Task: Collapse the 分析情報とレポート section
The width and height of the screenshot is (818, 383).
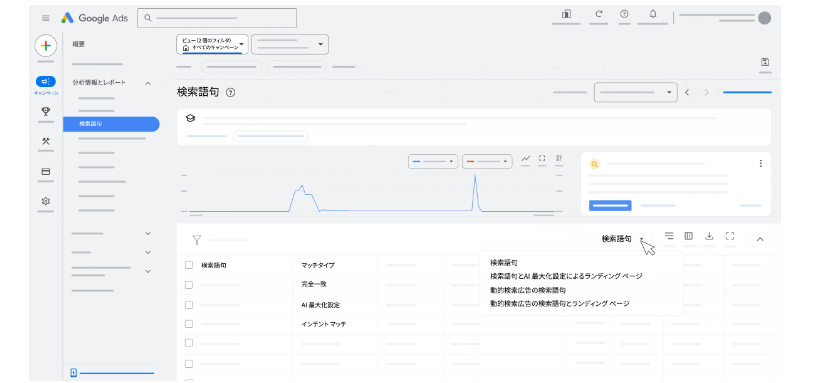Action: click(148, 83)
